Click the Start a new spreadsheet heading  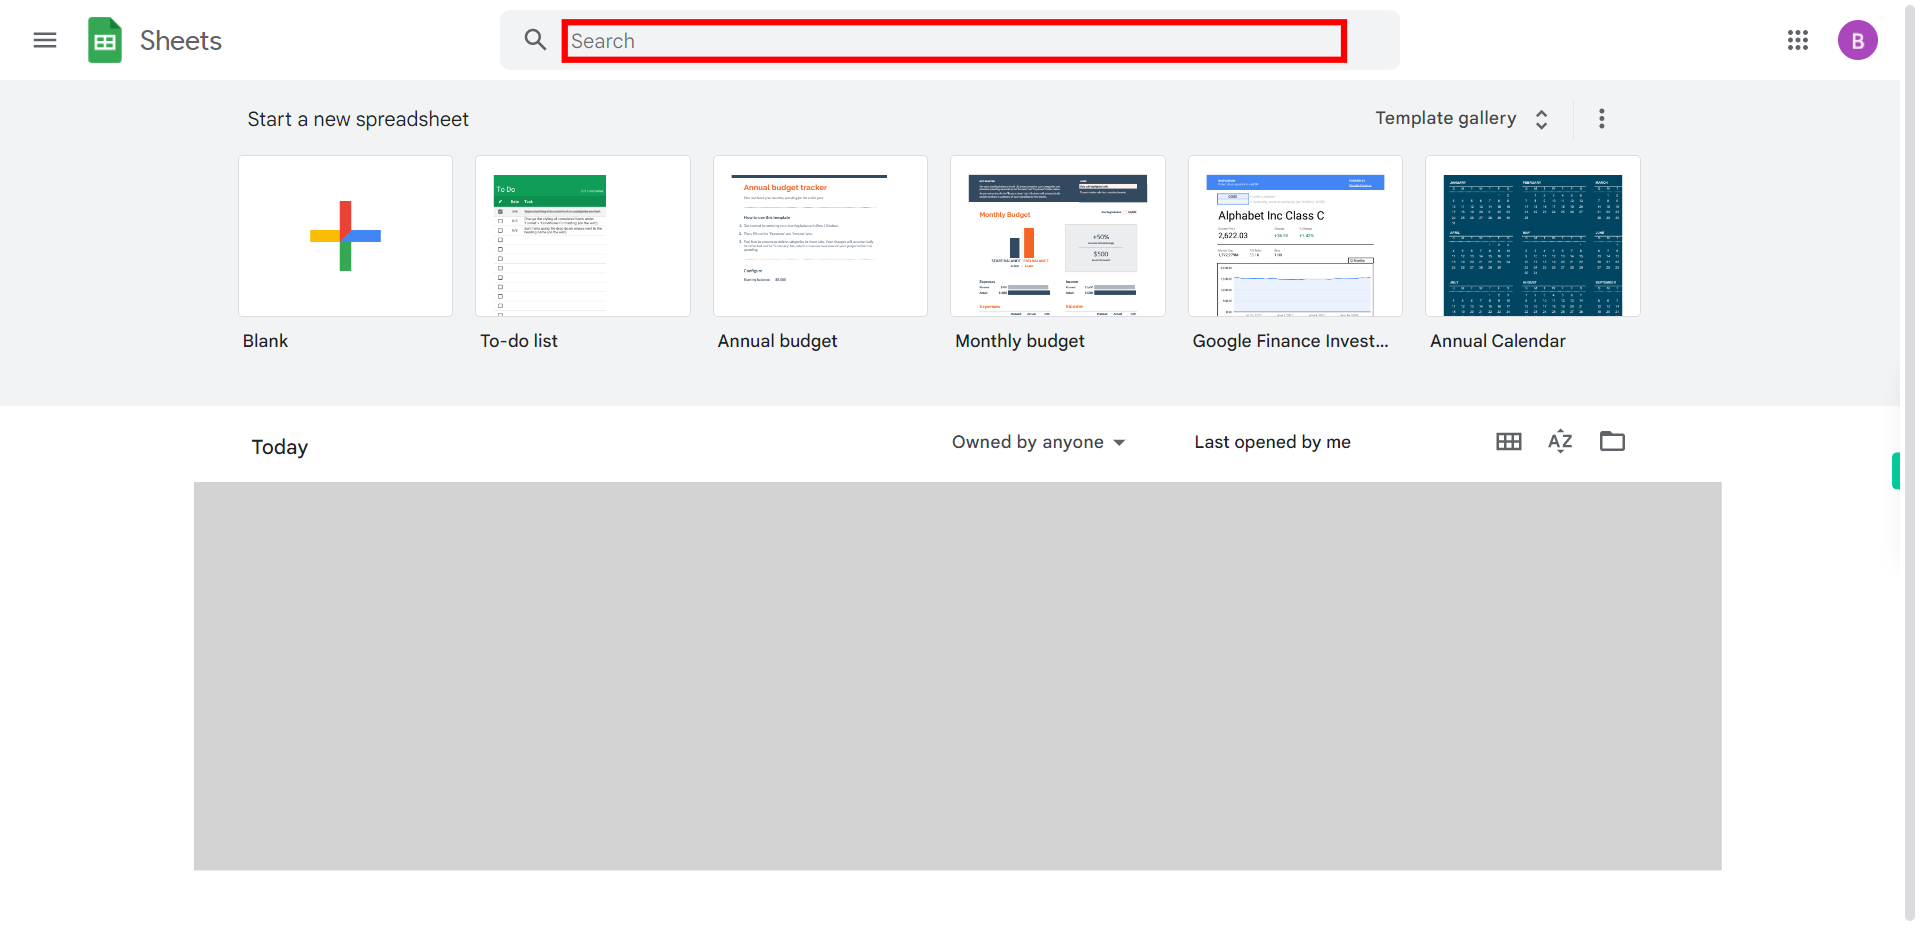358,119
